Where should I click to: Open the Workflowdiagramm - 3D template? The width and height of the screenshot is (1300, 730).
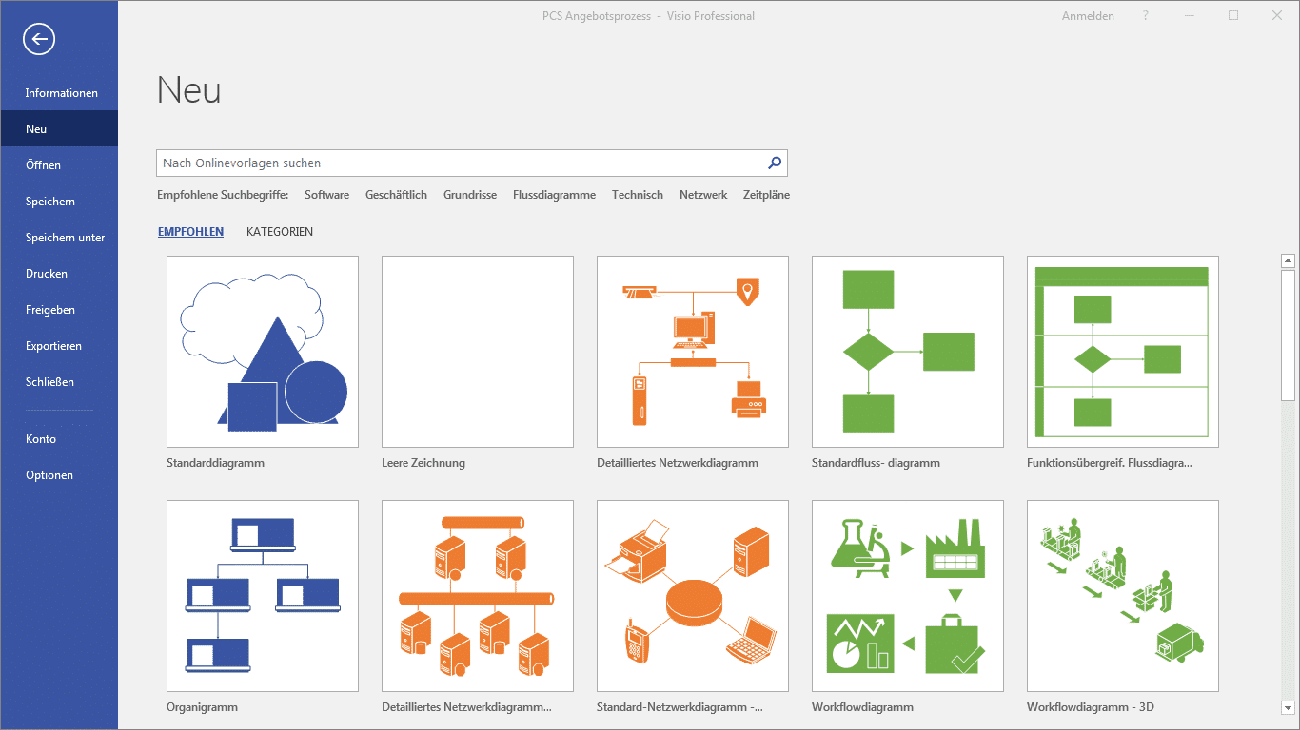1122,595
